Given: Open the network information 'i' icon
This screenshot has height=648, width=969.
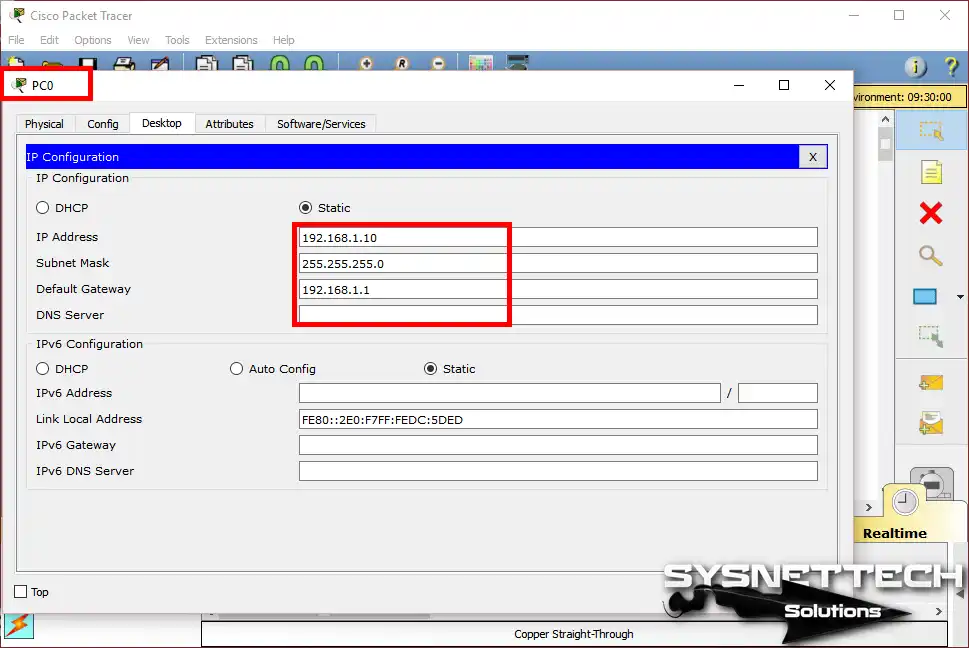Looking at the screenshot, I should (x=915, y=66).
